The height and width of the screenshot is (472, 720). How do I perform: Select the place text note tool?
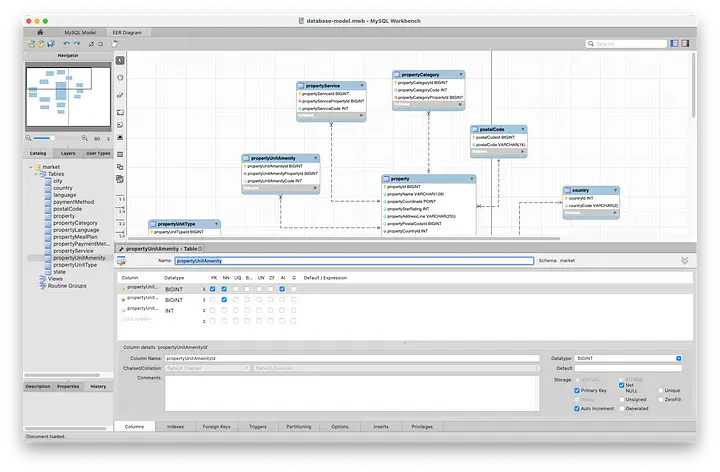(120, 125)
